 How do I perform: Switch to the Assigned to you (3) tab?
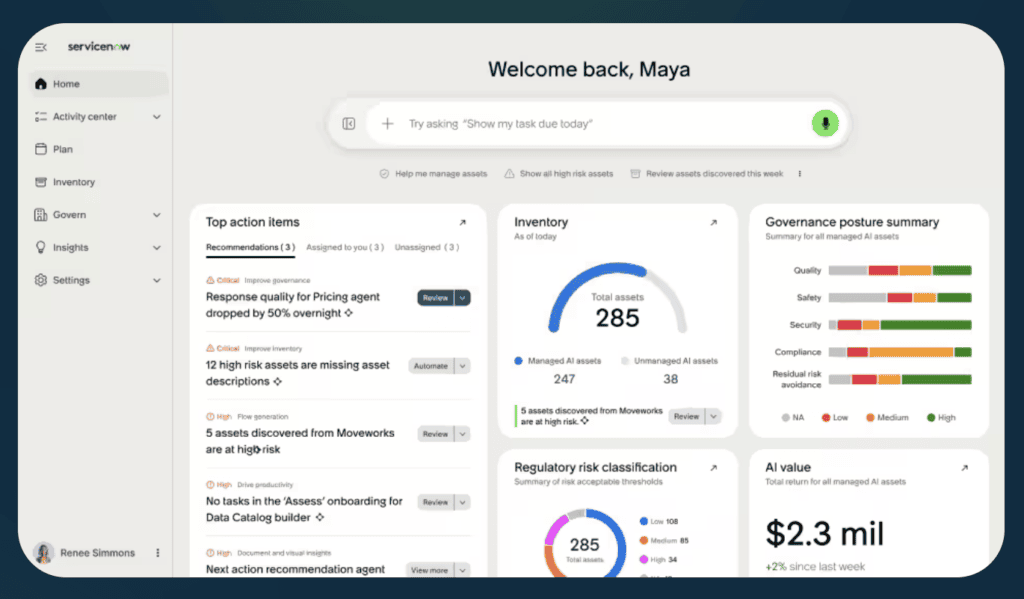coord(345,247)
